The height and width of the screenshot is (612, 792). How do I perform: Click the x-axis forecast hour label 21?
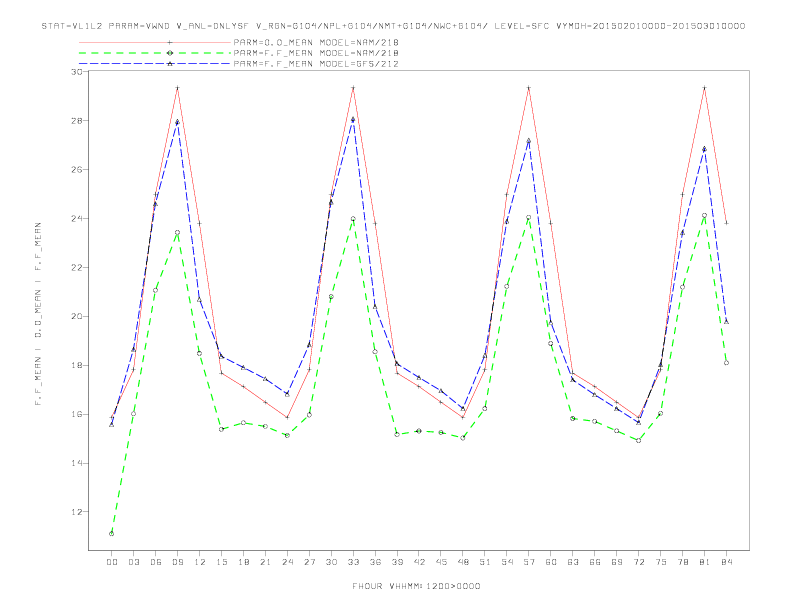265,562
